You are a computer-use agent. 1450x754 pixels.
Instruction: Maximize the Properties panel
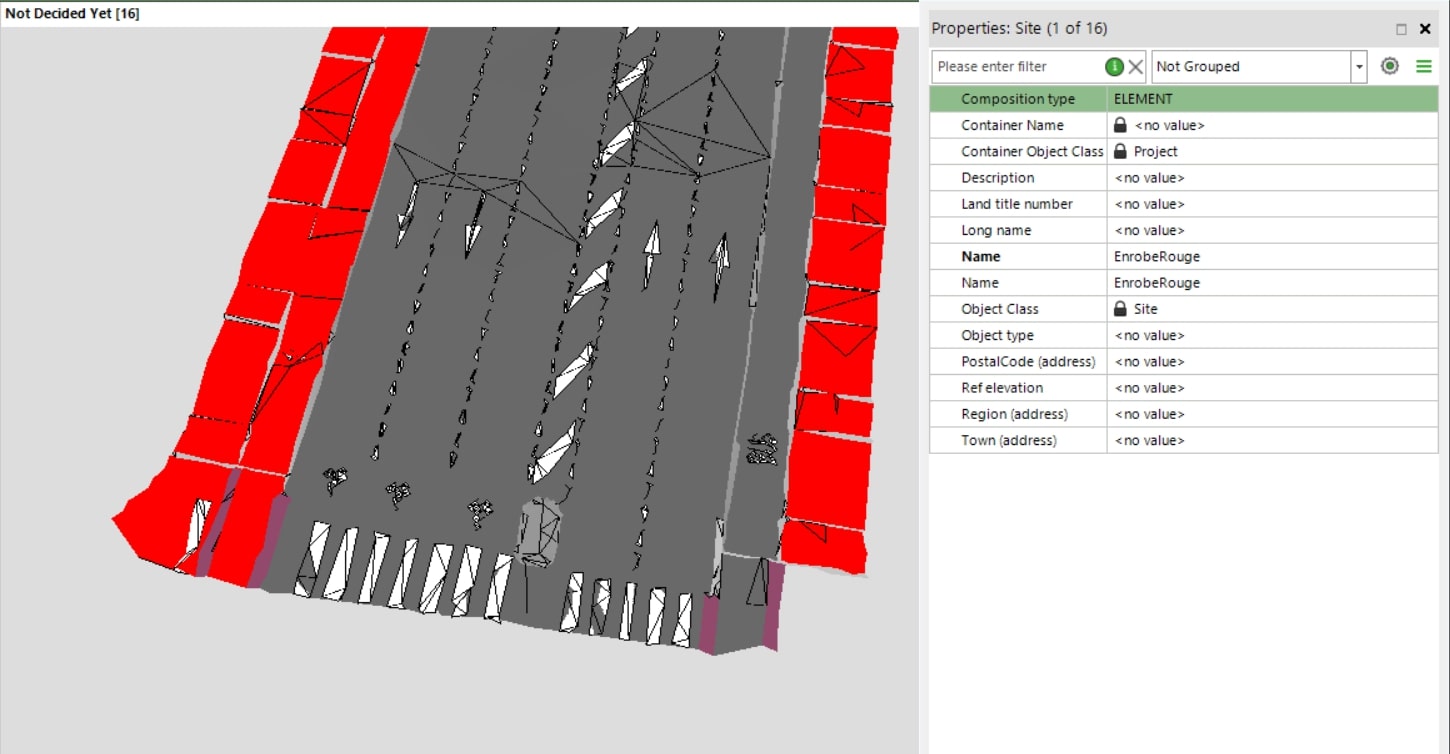coord(1401,29)
